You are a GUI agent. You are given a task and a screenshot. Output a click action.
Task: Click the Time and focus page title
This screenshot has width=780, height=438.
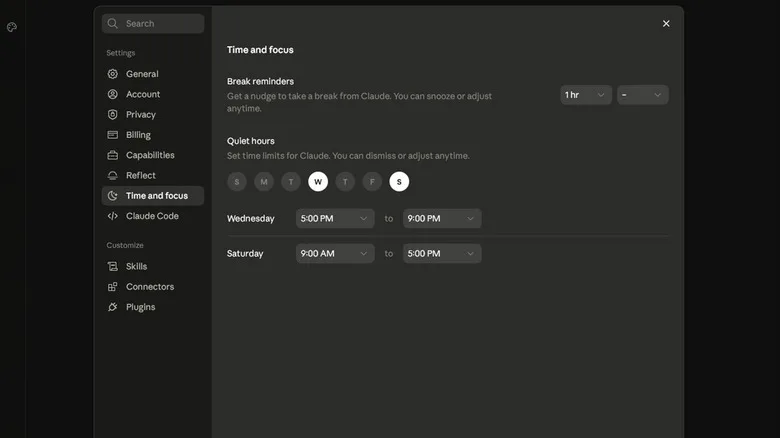pyautogui.click(x=260, y=50)
